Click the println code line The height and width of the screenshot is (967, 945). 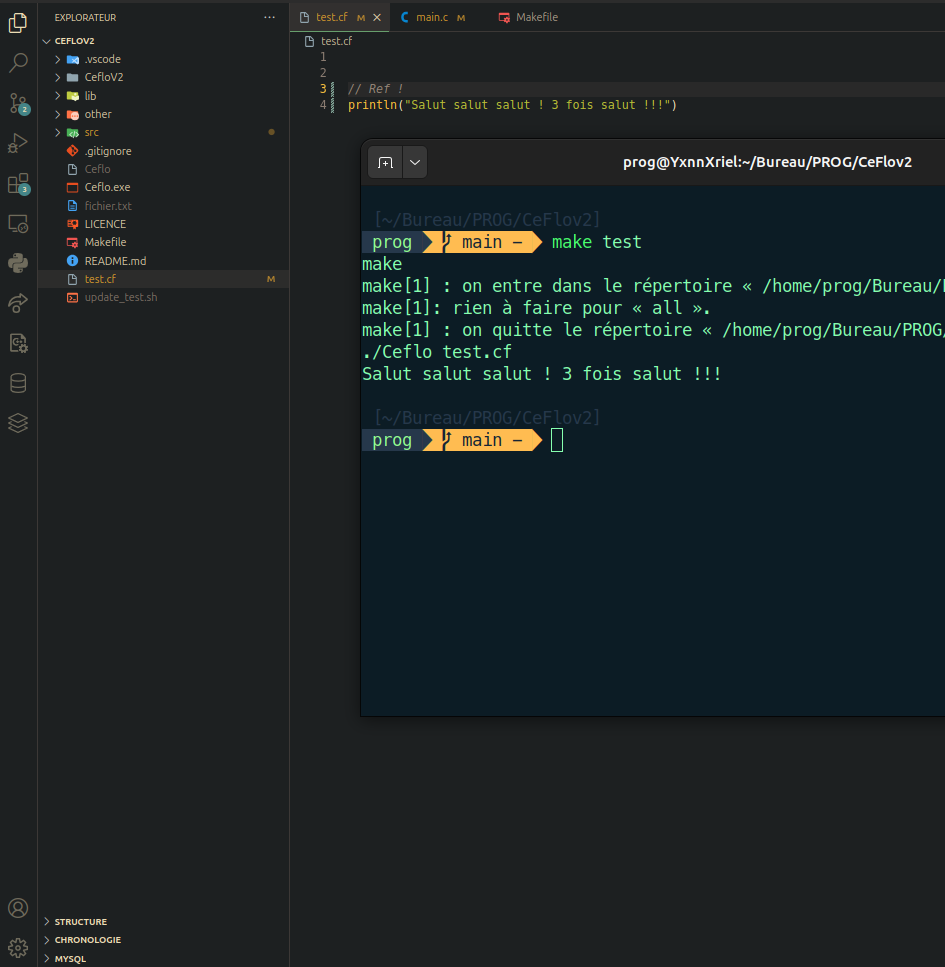pyautogui.click(x=513, y=105)
